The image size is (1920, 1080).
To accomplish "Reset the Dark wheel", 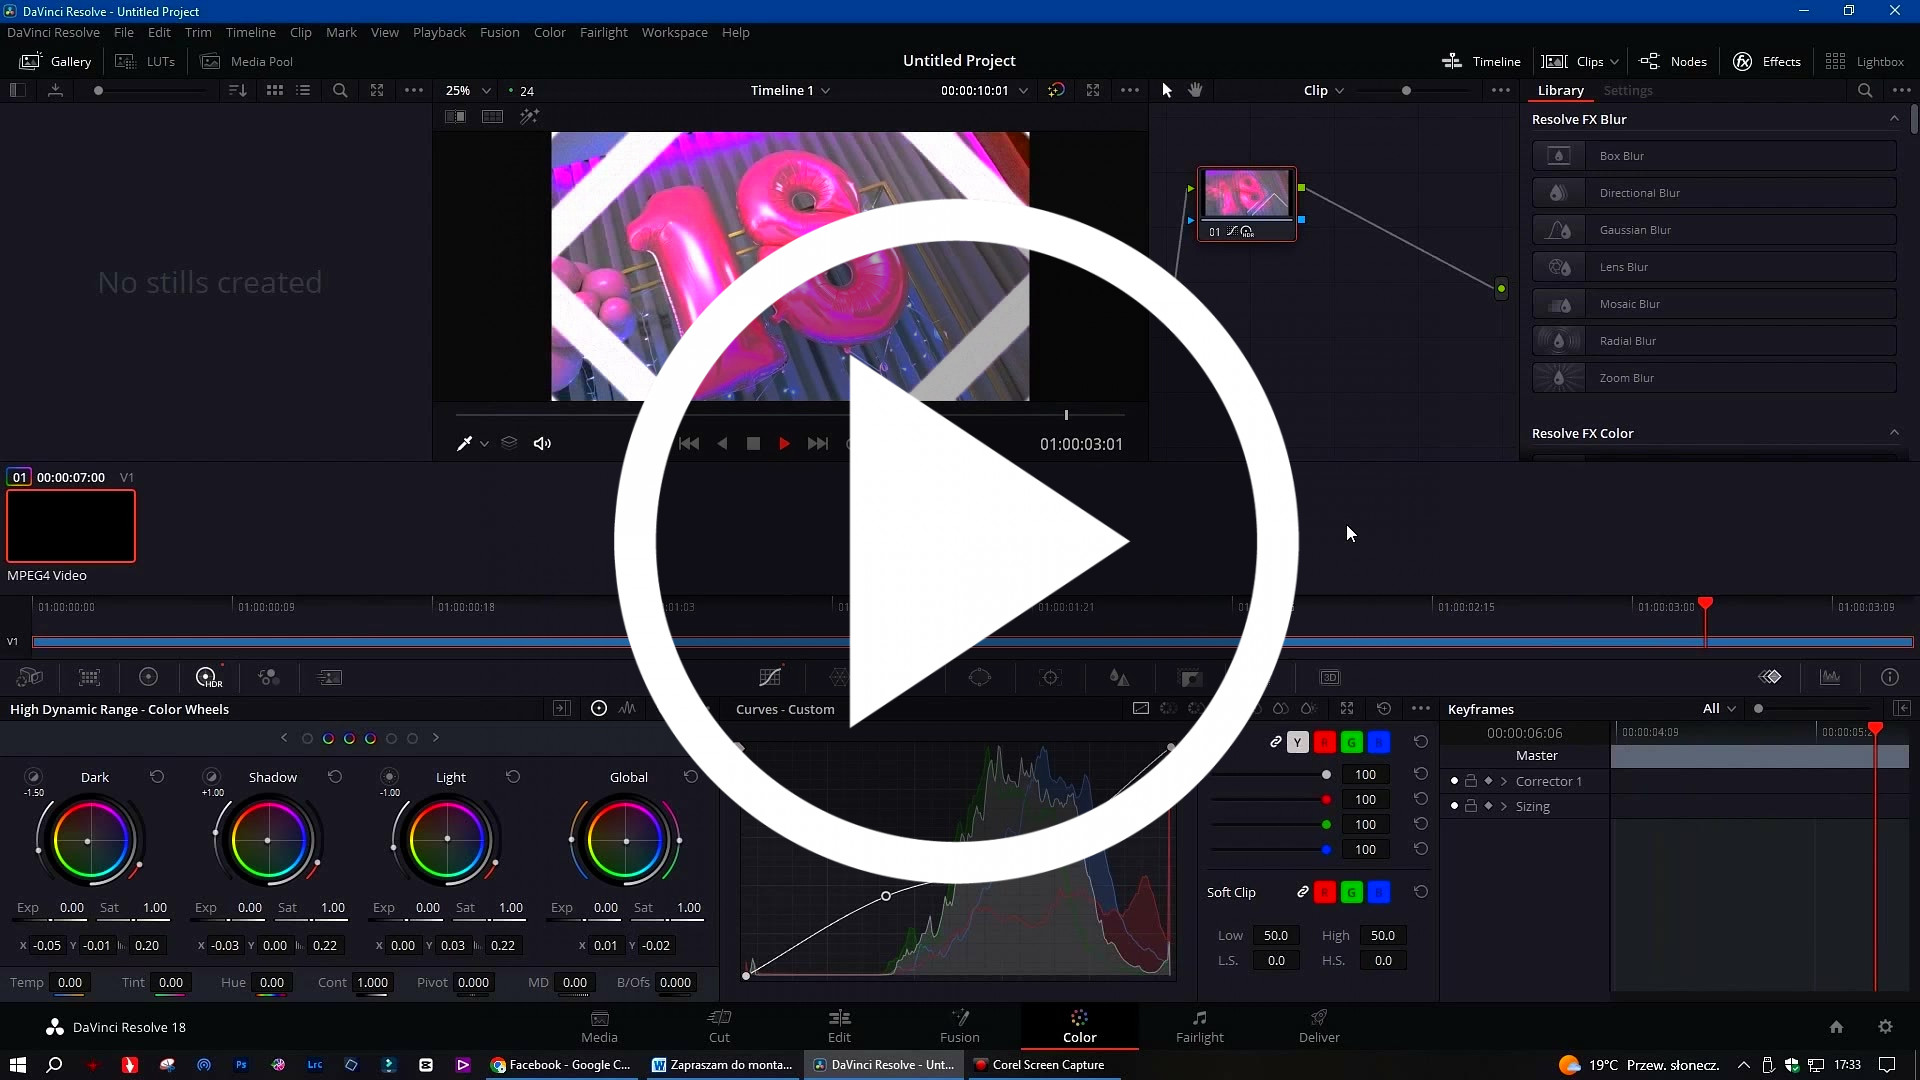I will click(x=157, y=776).
